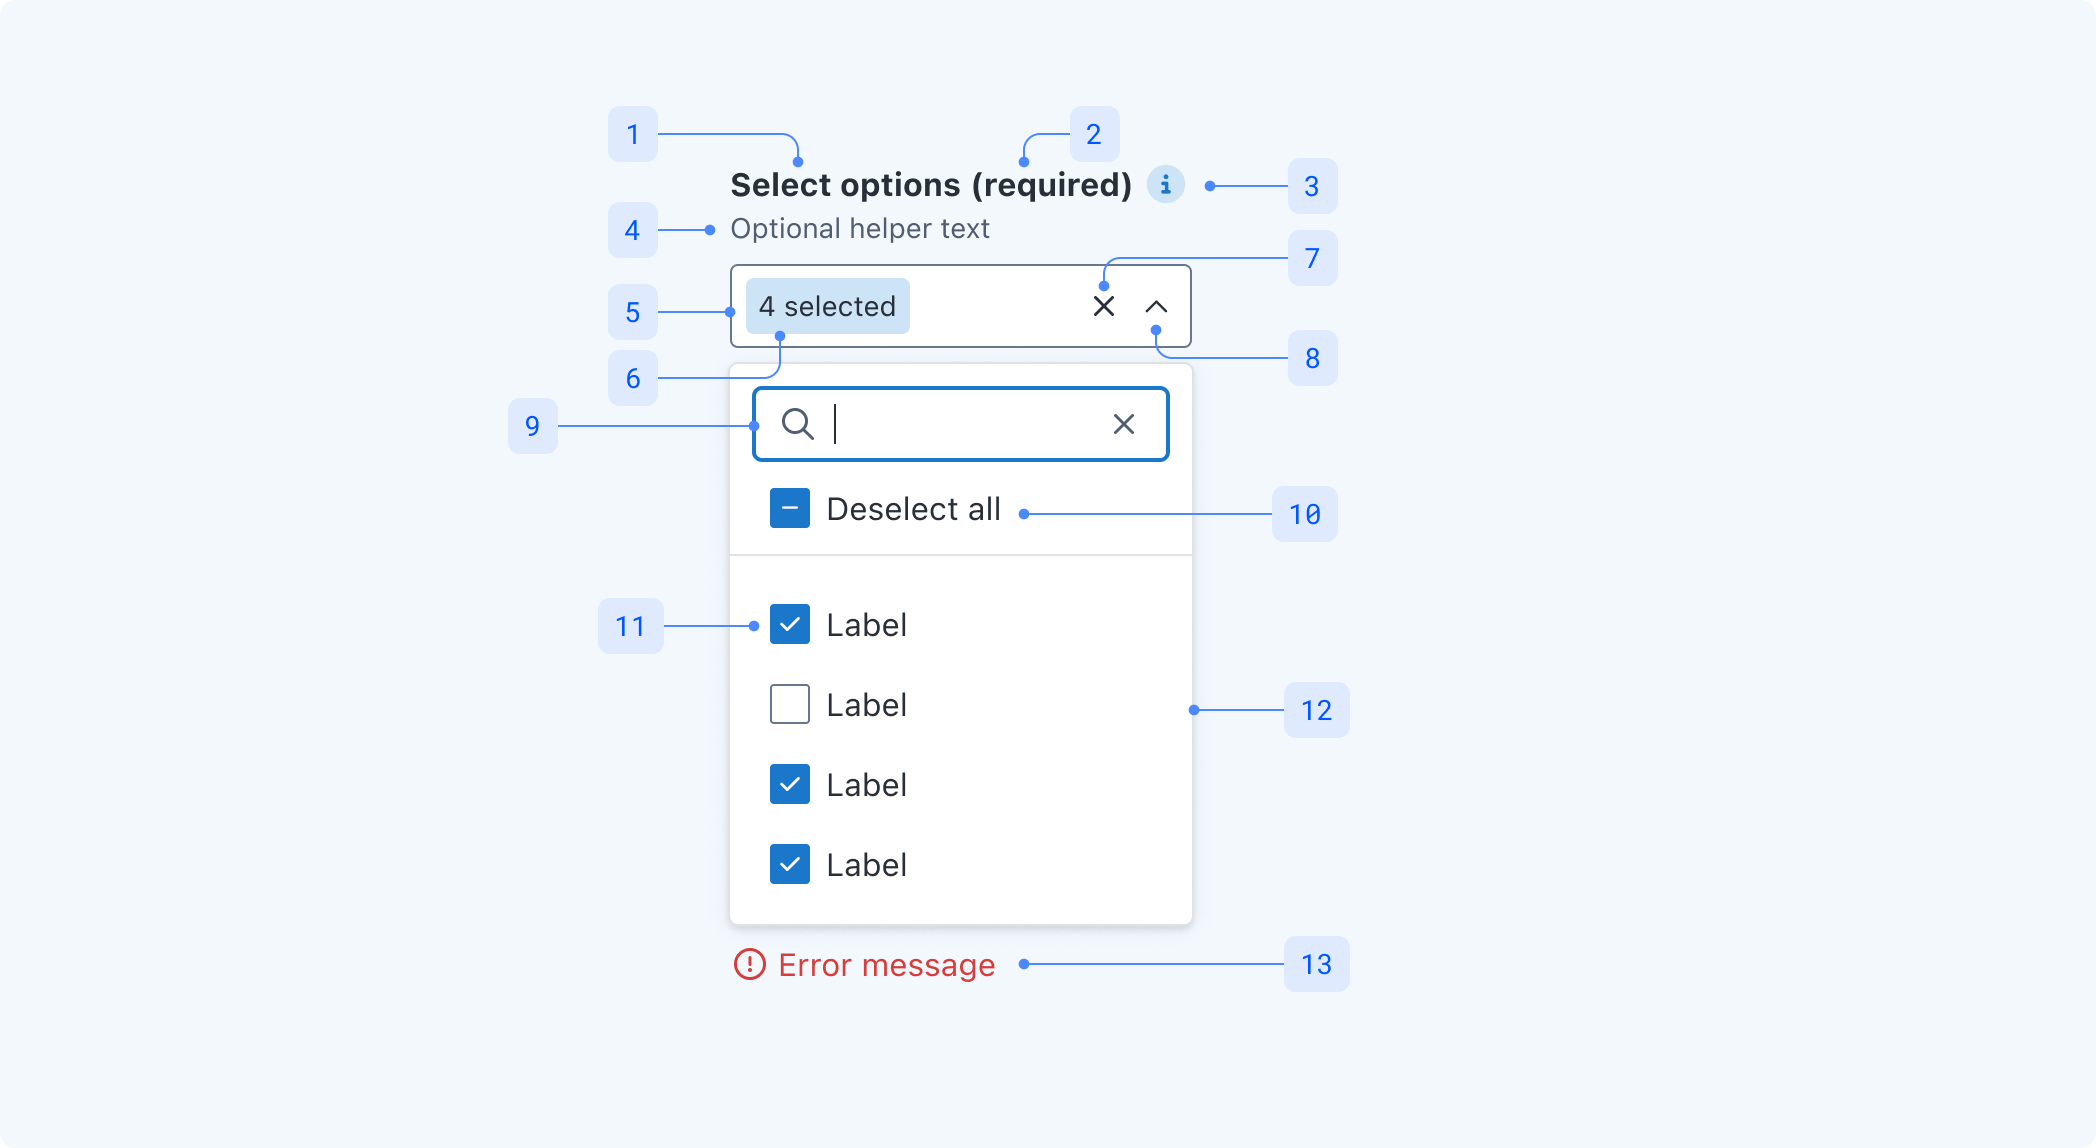Screen dimensions: 2096x1148
Task: Click the search magnifier icon
Action: coord(797,424)
